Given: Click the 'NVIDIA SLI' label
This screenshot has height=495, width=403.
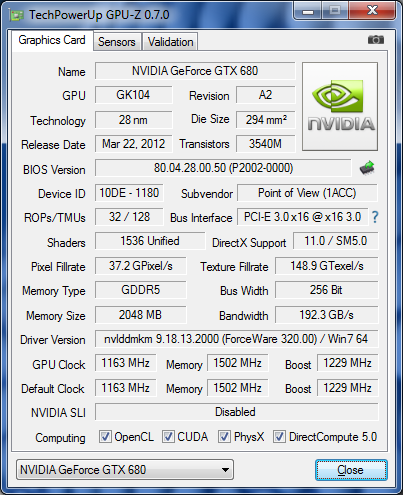Looking at the screenshot, I should click(x=58, y=413).
